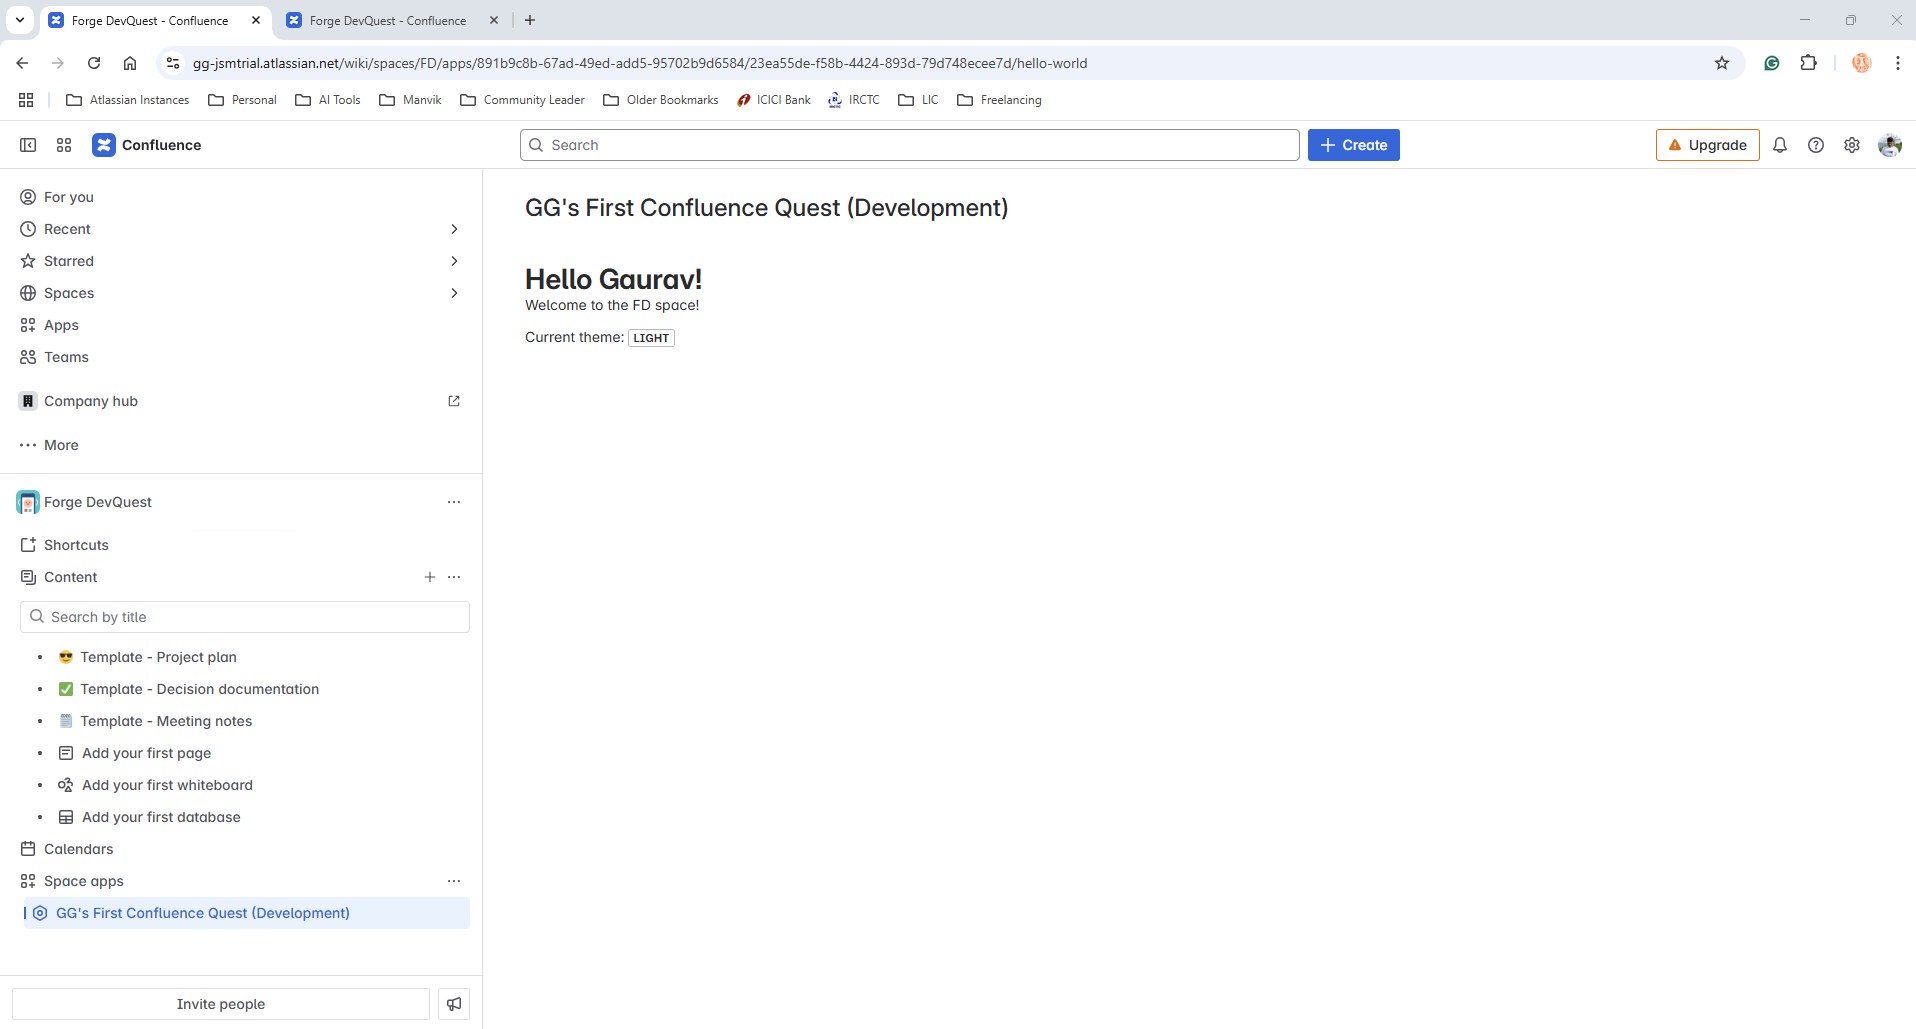This screenshot has height=1029, width=1916.
Task: Open the Atlassian Instances bookmark folder
Action: click(127, 100)
